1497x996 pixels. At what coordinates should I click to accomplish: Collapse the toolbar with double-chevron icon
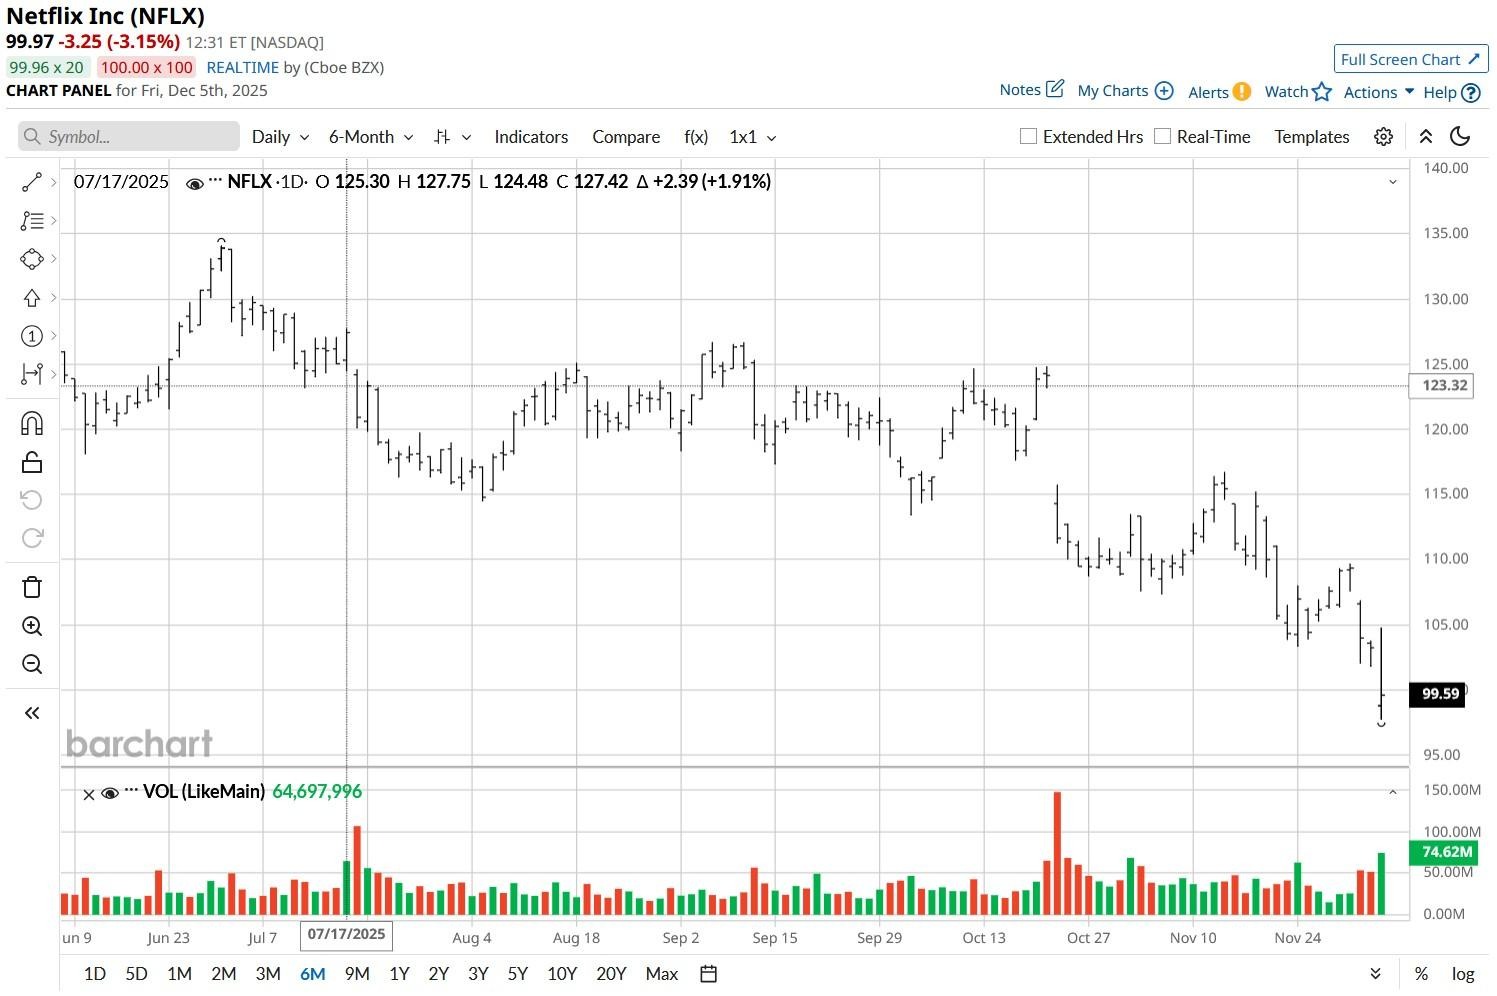click(x=1426, y=137)
